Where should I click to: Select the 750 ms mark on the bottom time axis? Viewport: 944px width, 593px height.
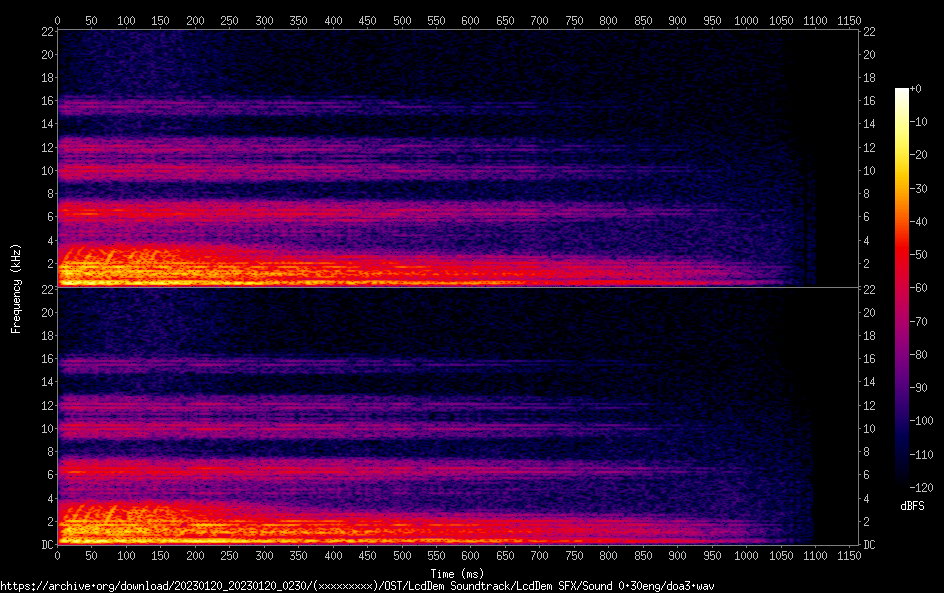574,555
